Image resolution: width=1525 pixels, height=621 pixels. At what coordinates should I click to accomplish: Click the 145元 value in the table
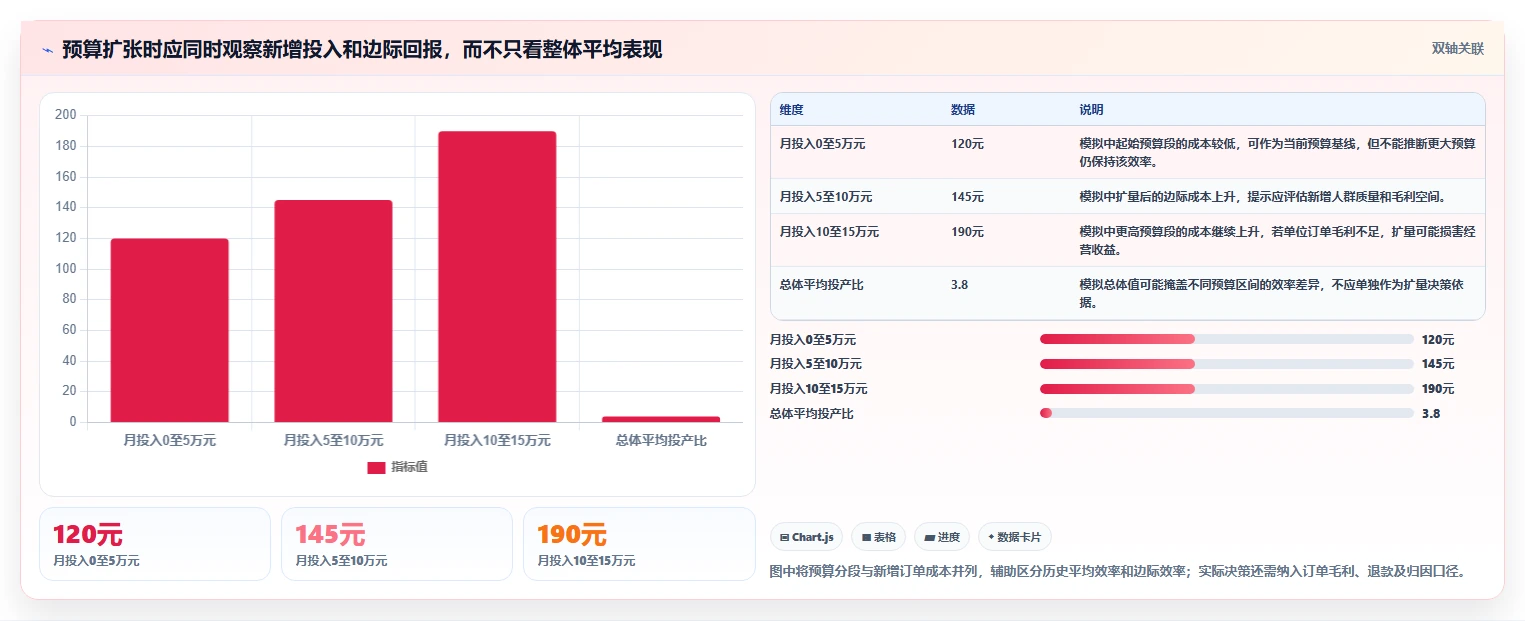pyautogui.click(x=967, y=197)
